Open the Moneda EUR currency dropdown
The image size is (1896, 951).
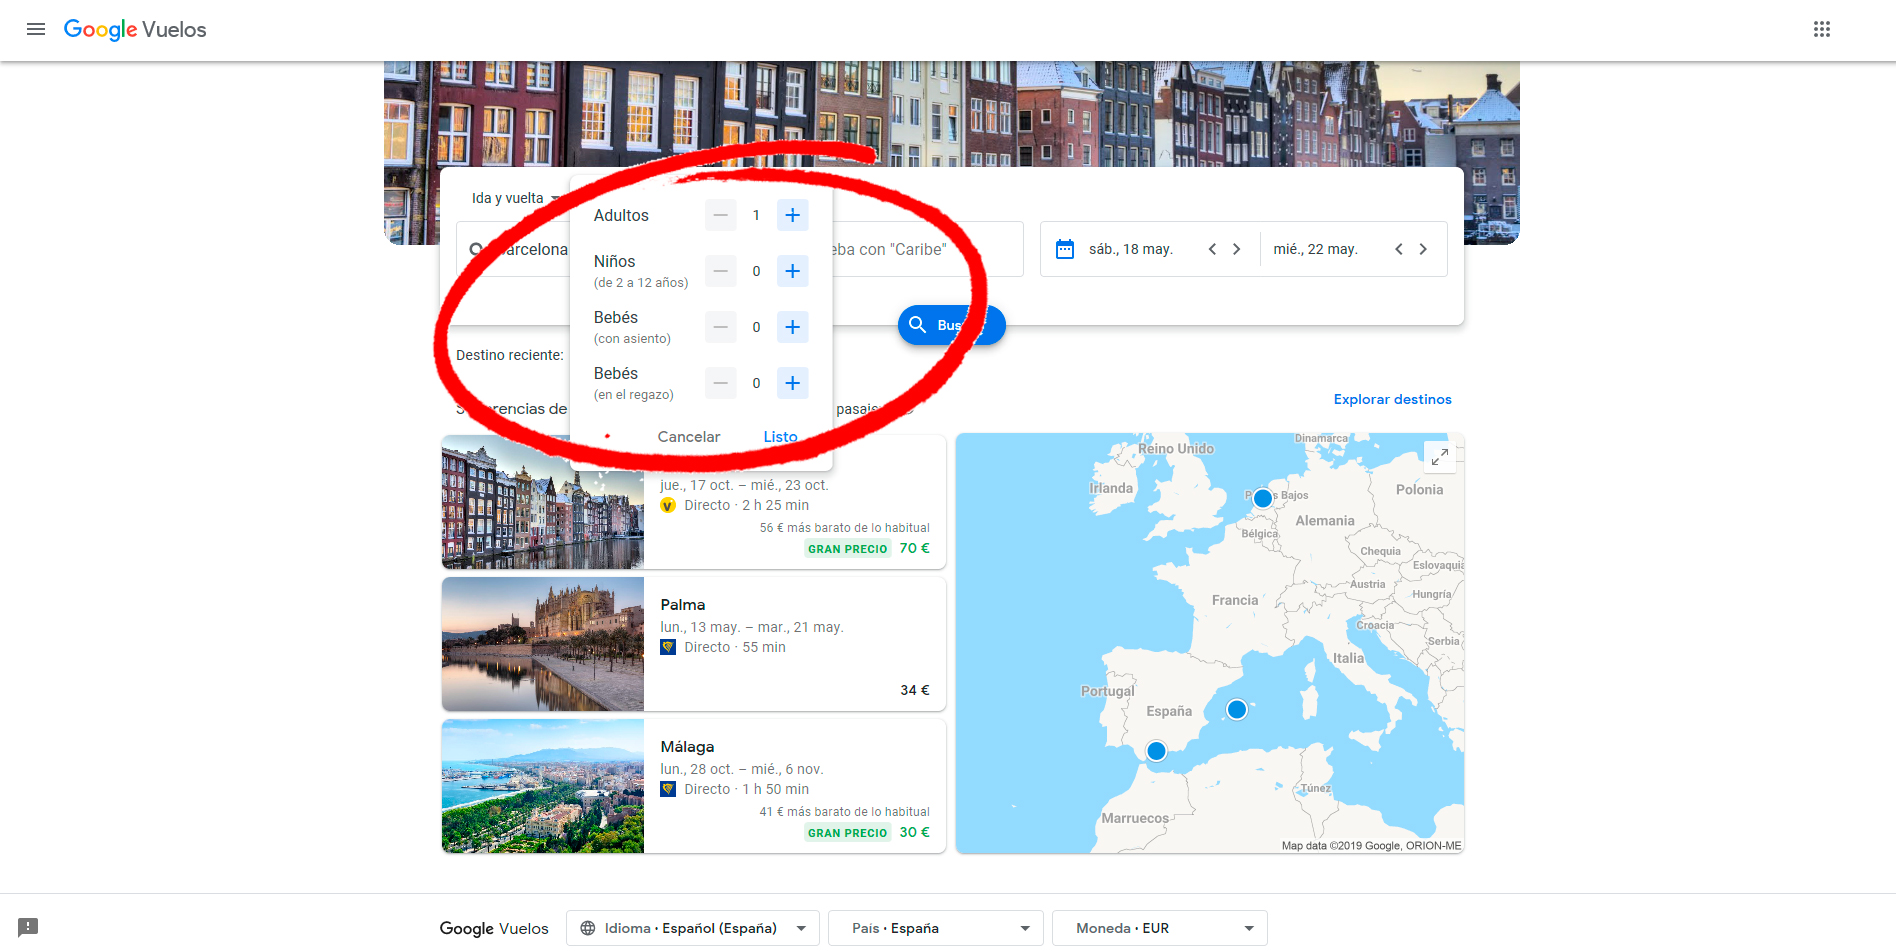tap(1159, 928)
